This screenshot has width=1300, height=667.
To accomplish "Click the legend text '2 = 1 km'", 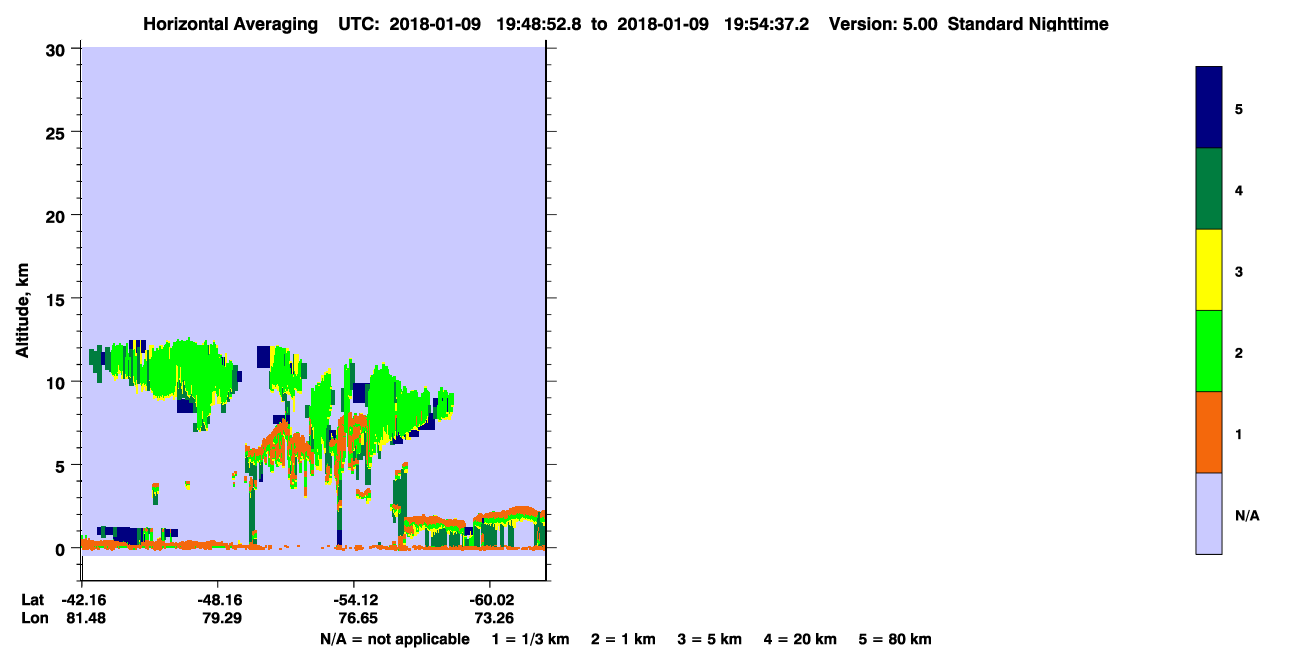I will (623, 639).
